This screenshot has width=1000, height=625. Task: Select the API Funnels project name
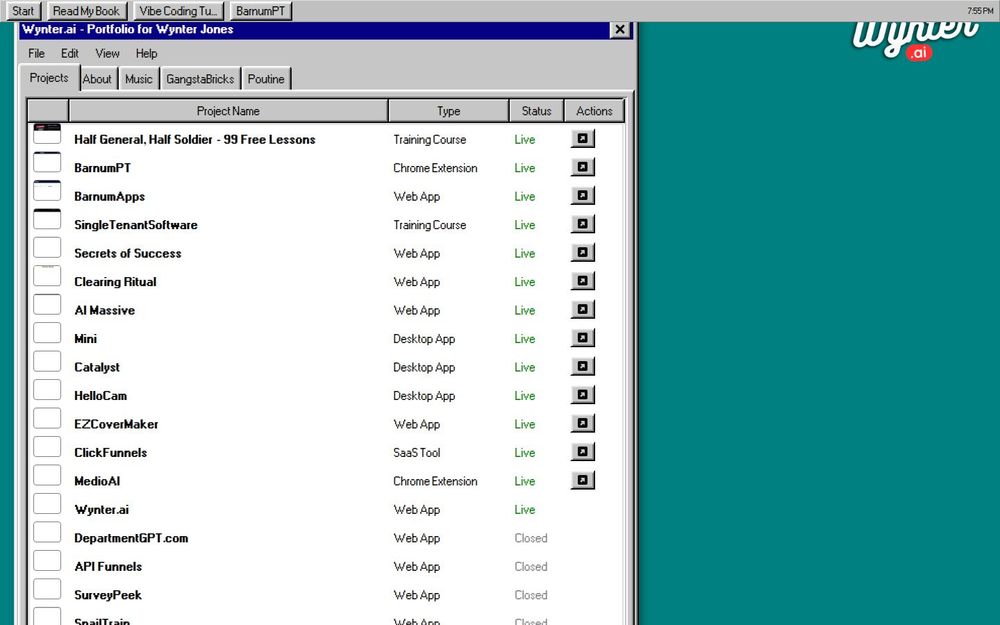[108, 566]
